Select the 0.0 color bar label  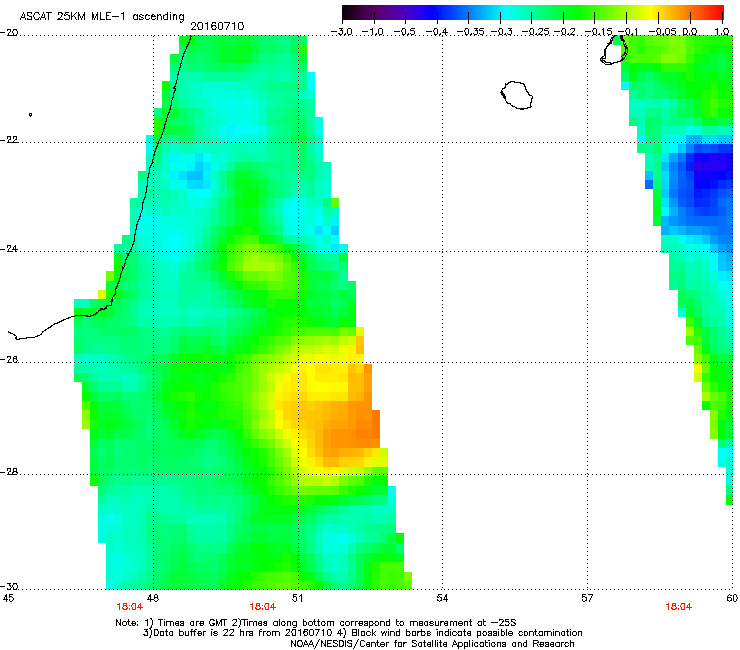(x=690, y=32)
